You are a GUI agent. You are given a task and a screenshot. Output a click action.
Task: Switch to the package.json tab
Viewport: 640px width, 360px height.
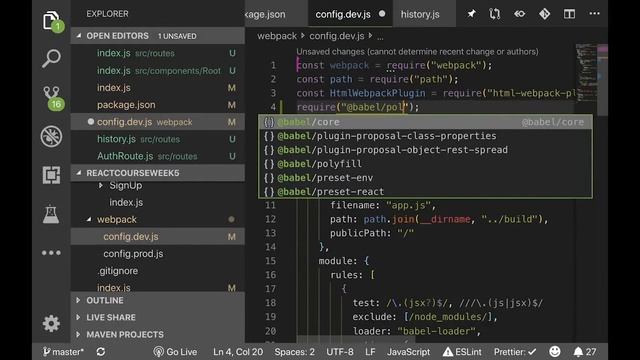point(276,14)
